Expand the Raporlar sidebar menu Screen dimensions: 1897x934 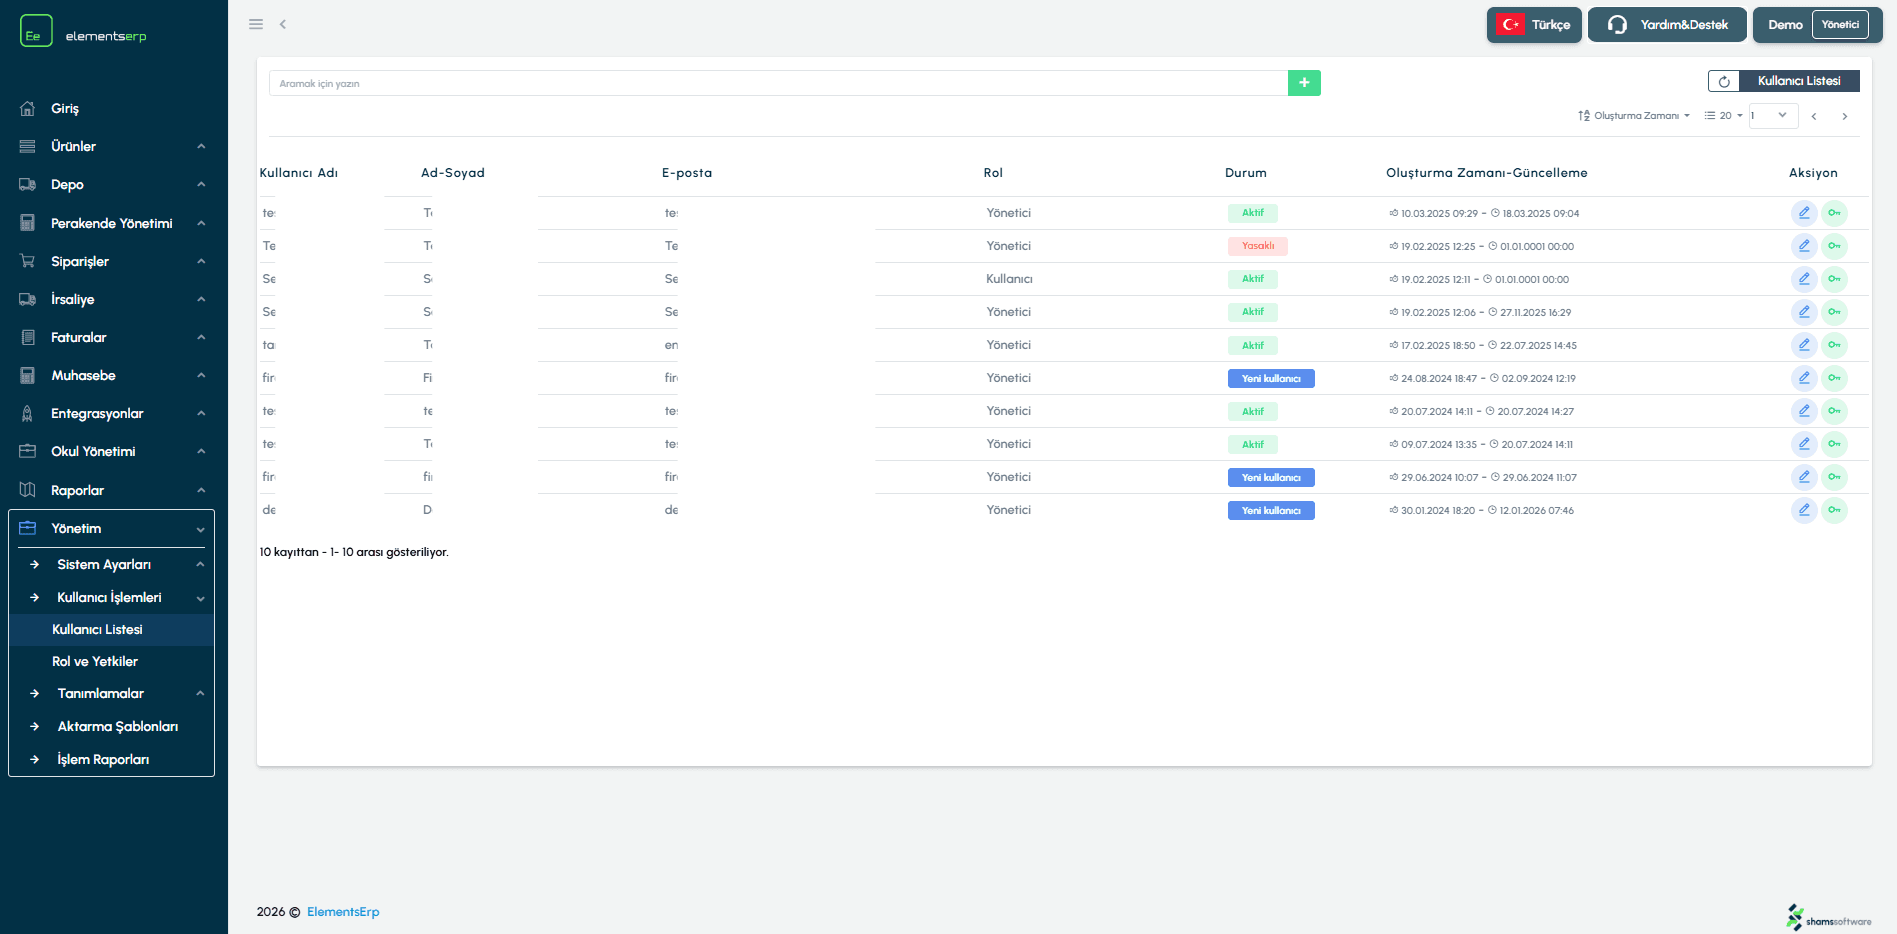click(113, 490)
